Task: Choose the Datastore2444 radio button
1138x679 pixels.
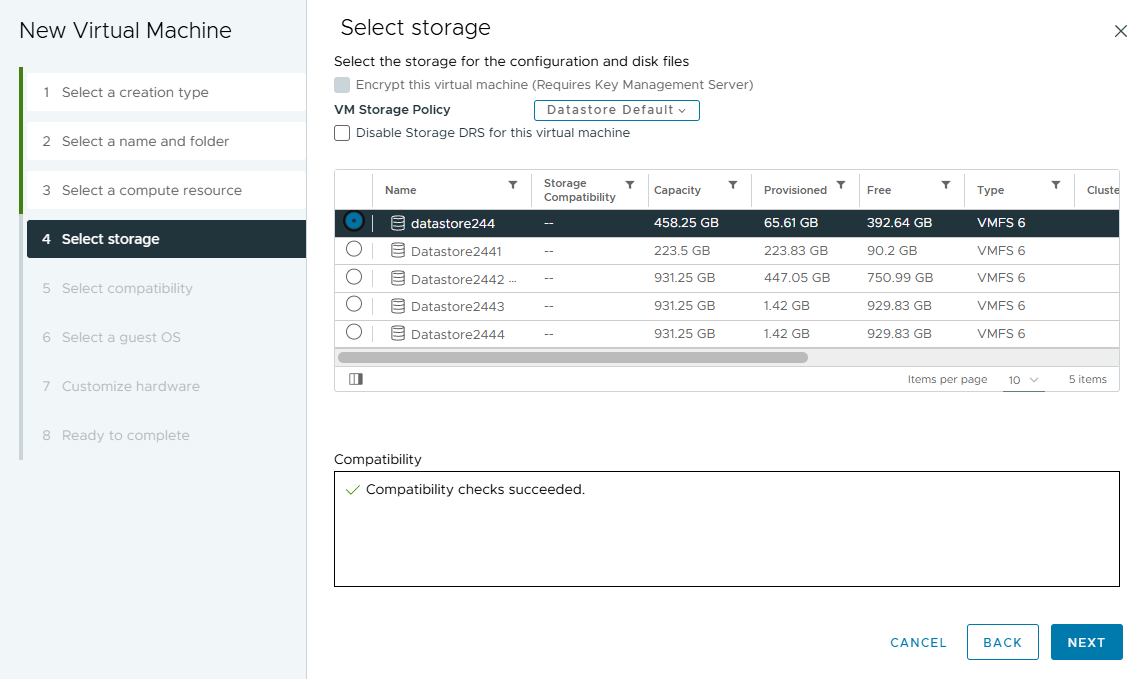Action: coord(354,332)
